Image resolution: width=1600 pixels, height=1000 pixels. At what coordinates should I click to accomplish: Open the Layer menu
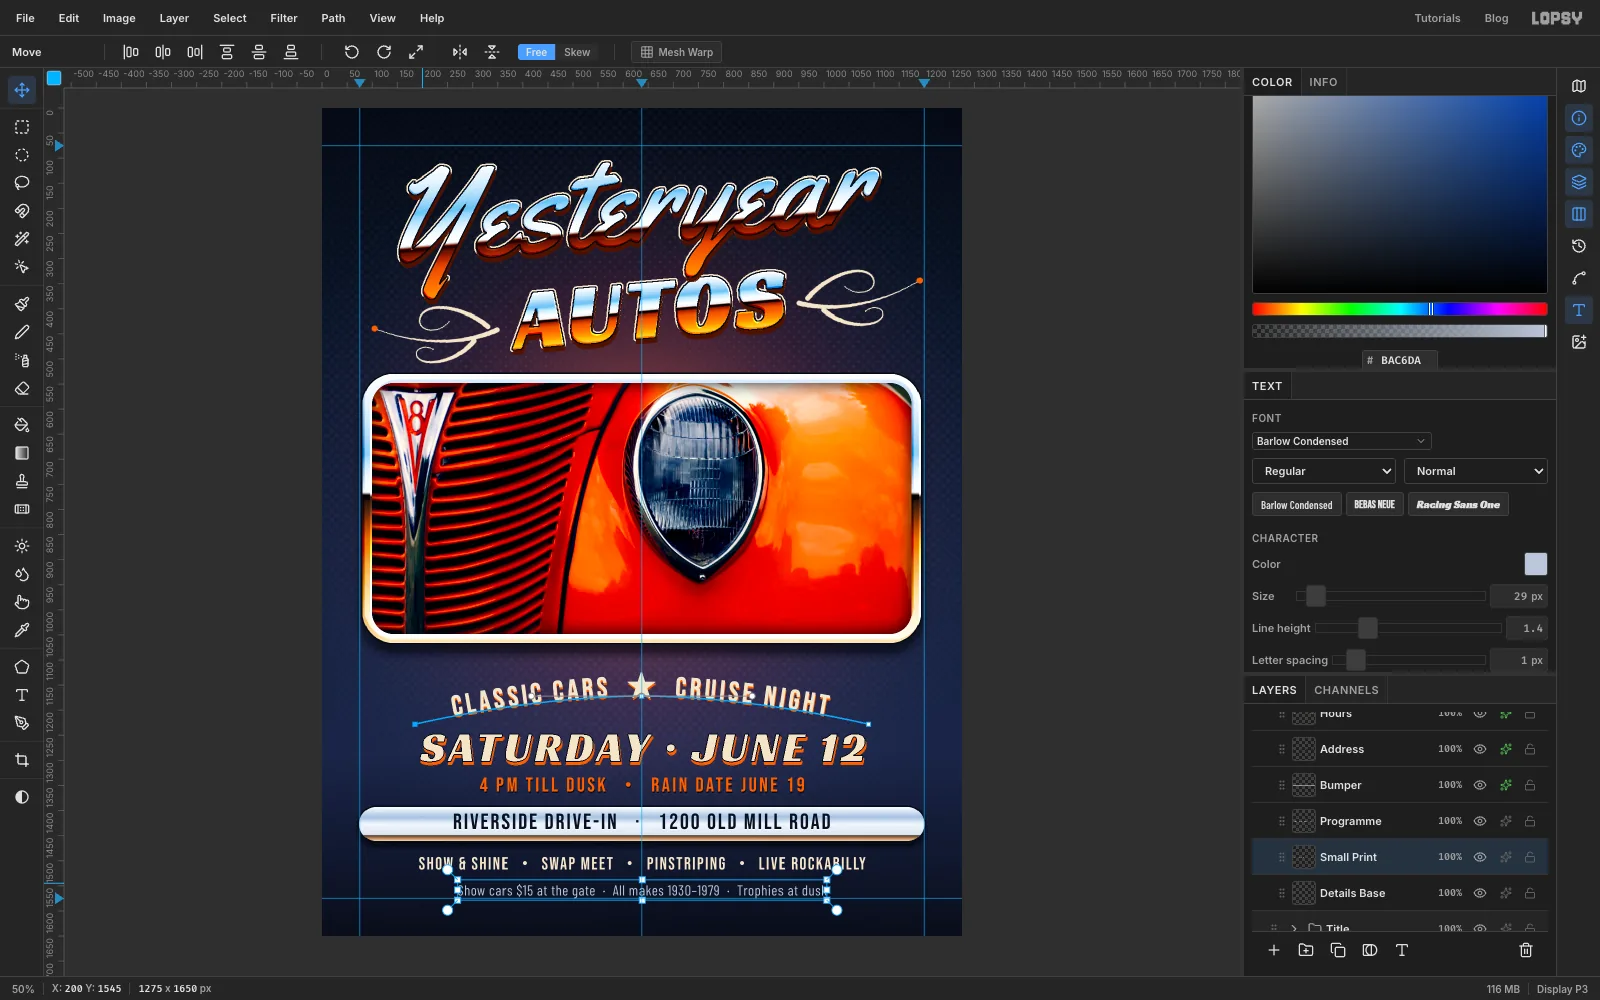[x=174, y=18]
